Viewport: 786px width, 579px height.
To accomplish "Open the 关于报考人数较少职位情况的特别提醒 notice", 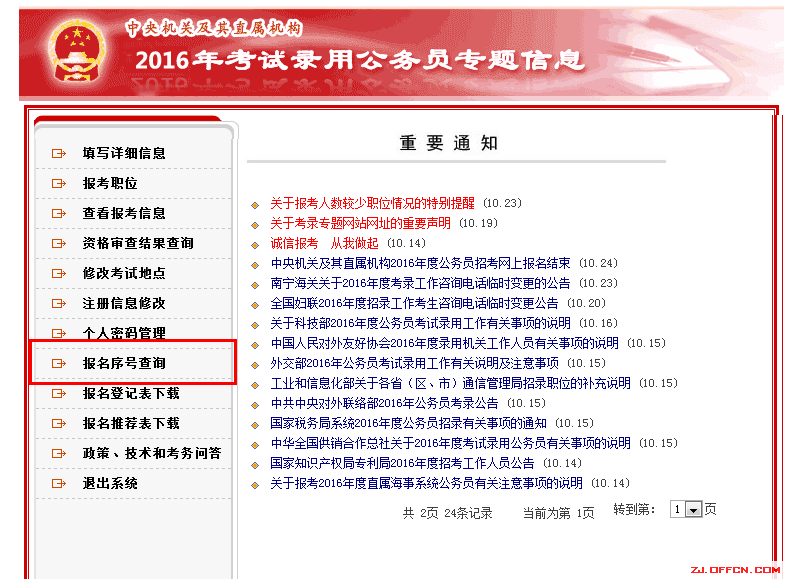I will 372,203.
